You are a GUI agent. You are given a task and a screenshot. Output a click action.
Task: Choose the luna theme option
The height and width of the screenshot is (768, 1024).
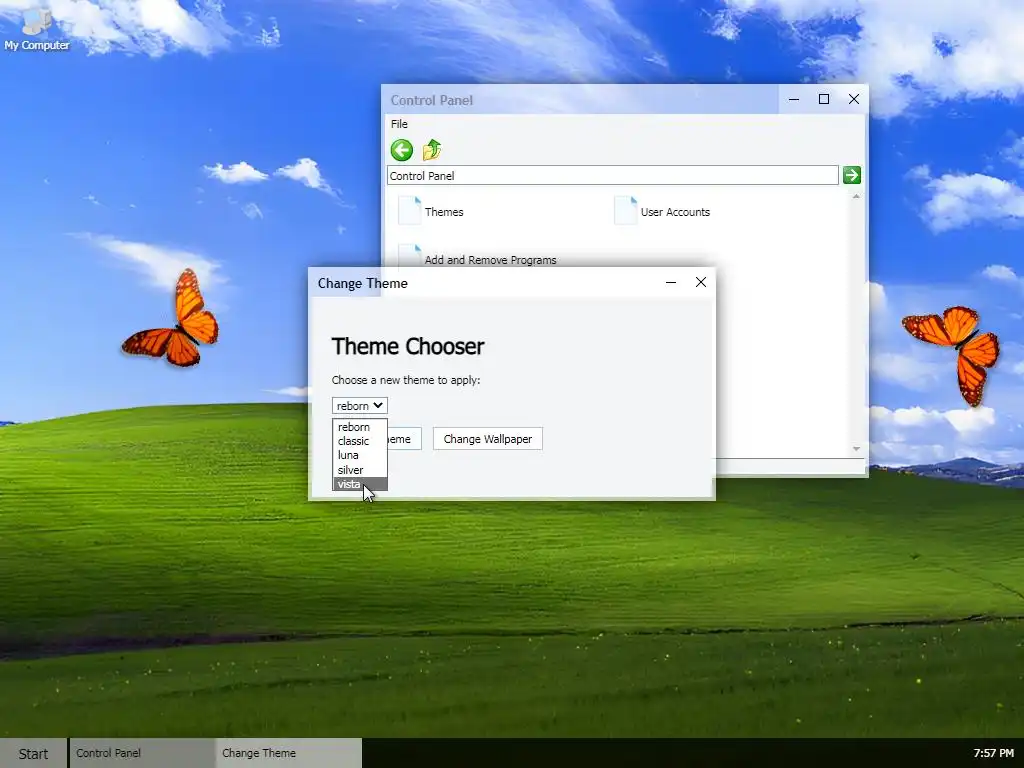[360, 455]
